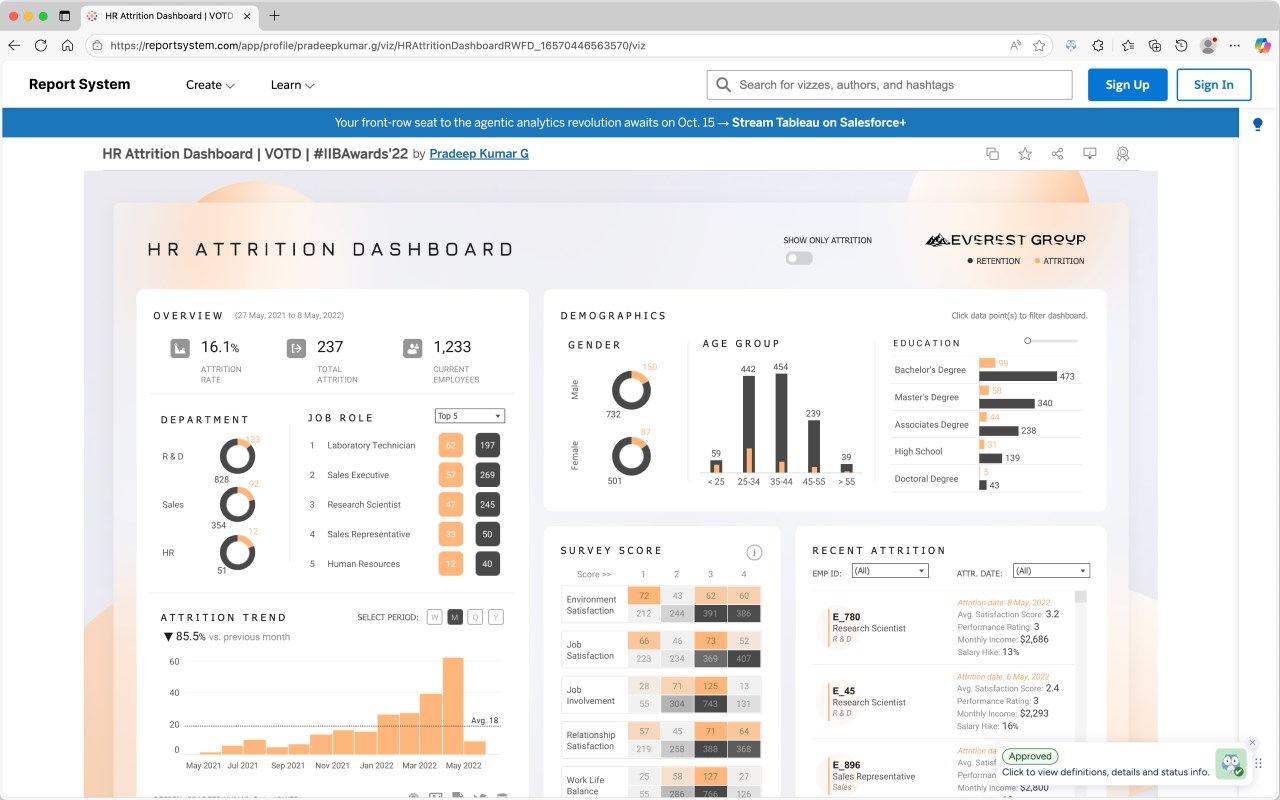Click the Report System logo
This screenshot has height=800, width=1280.
79,85
